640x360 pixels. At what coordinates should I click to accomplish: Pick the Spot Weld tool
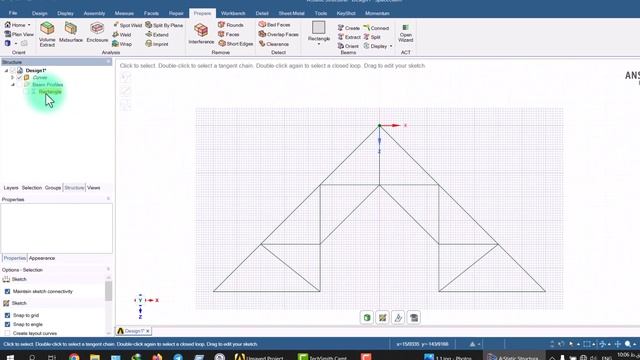pyautogui.click(x=127, y=25)
